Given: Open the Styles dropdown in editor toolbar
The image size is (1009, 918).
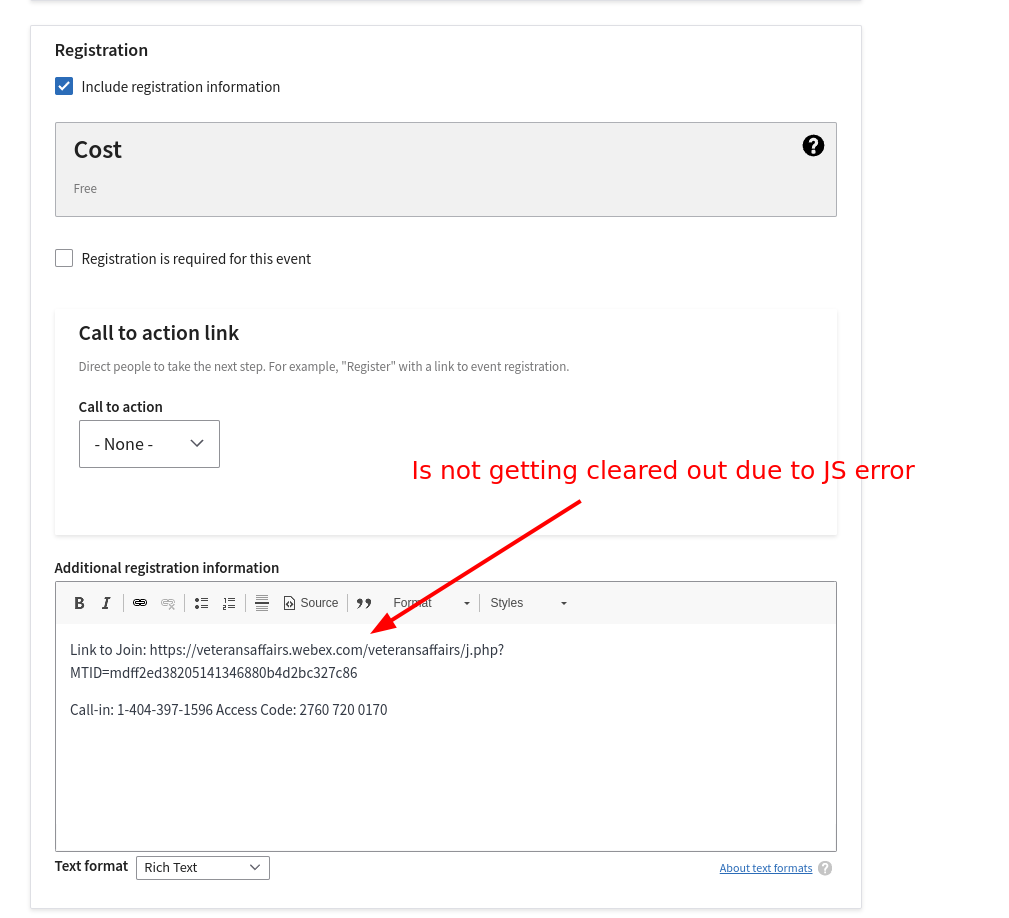Looking at the screenshot, I should coord(528,603).
